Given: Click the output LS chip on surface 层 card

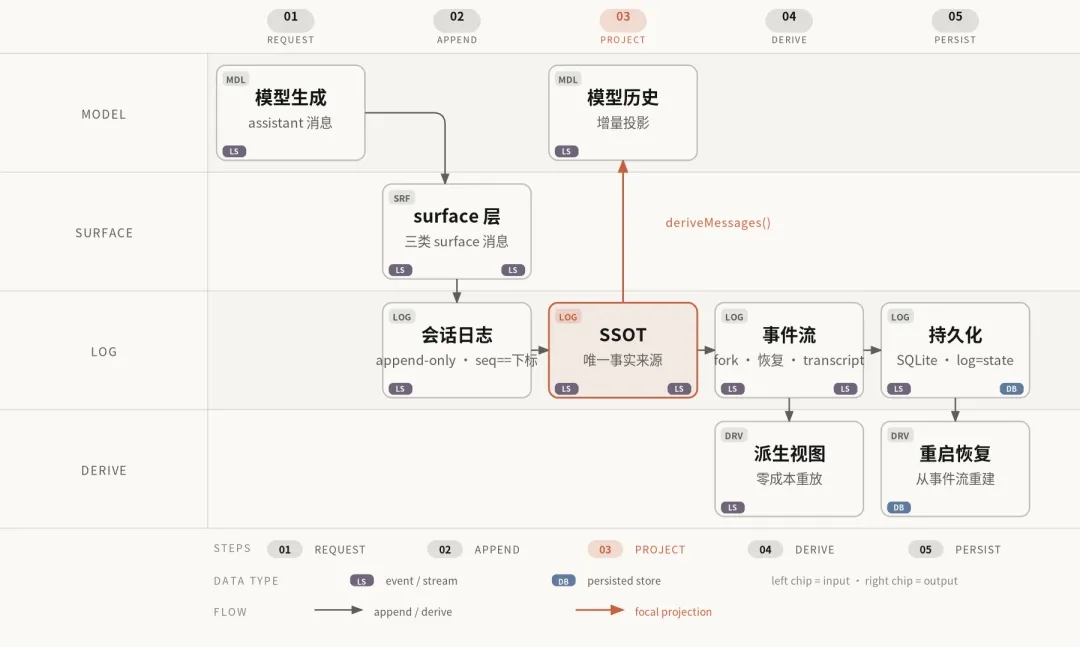Looking at the screenshot, I should [513, 270].
